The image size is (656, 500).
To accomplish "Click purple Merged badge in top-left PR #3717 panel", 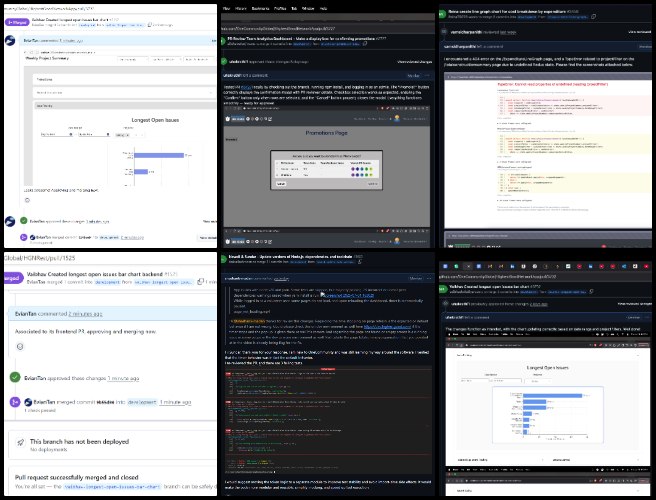I will click(x=16, y=22).
